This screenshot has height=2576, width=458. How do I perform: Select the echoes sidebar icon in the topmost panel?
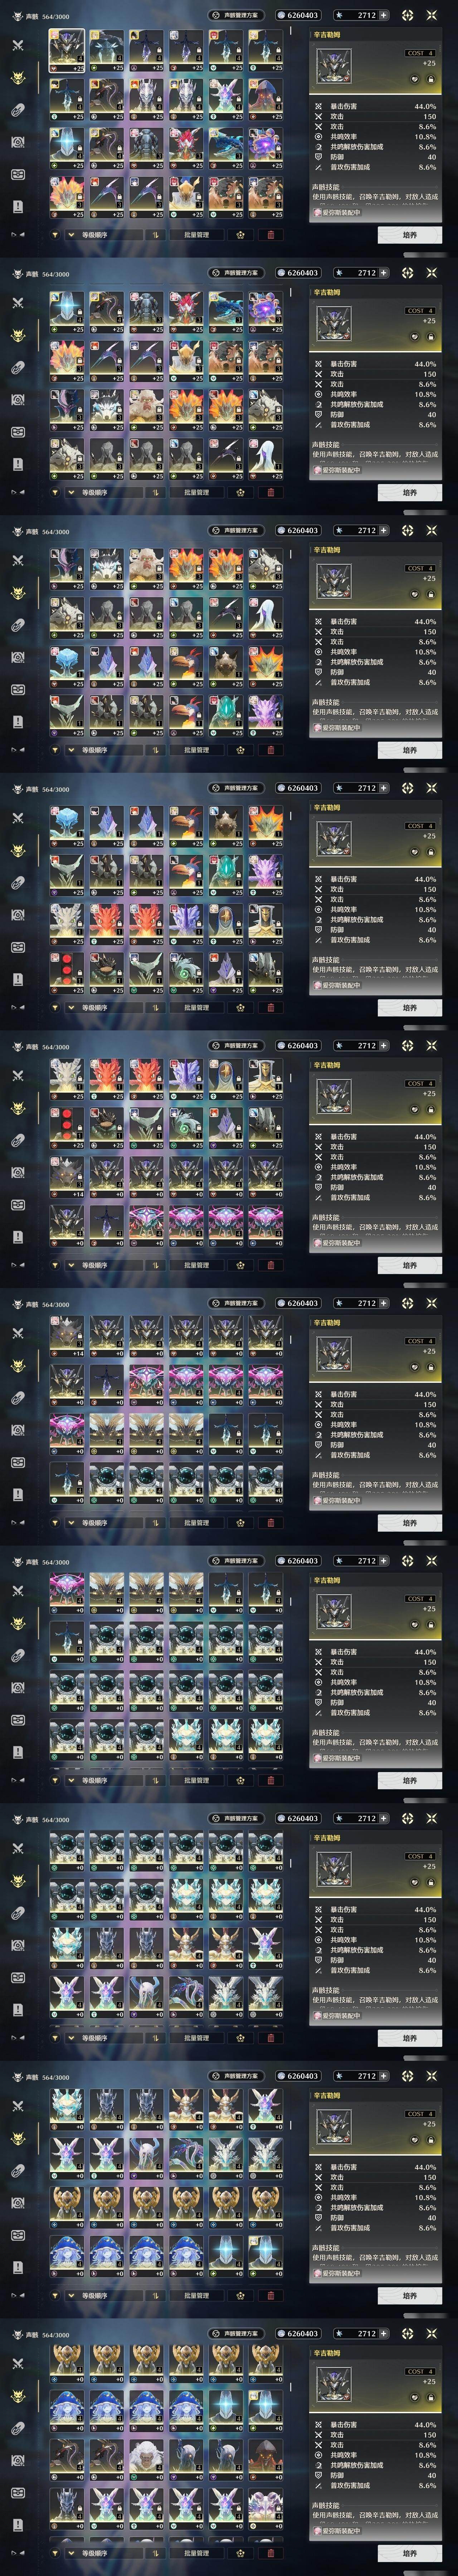click(x=17, y=78)
